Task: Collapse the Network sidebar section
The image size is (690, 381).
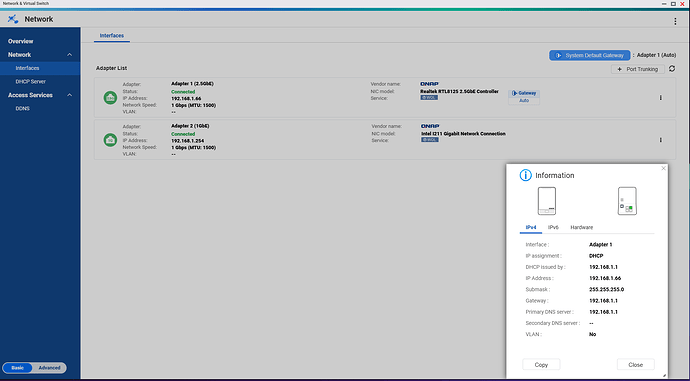Action: pyautogui.click(x=70, y=55)
